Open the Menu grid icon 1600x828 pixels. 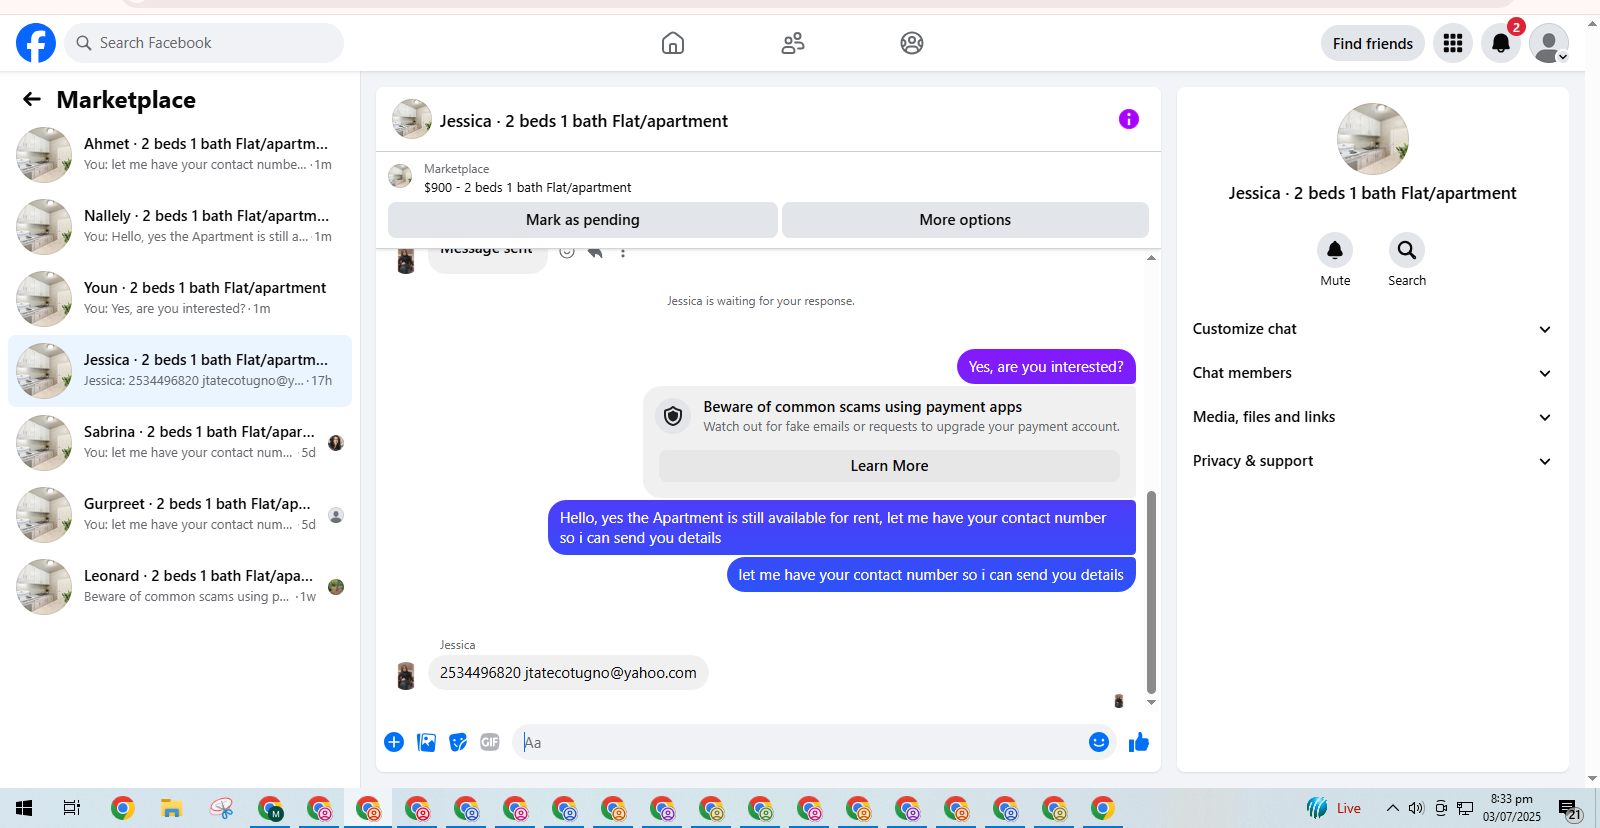pos(1453,43)
